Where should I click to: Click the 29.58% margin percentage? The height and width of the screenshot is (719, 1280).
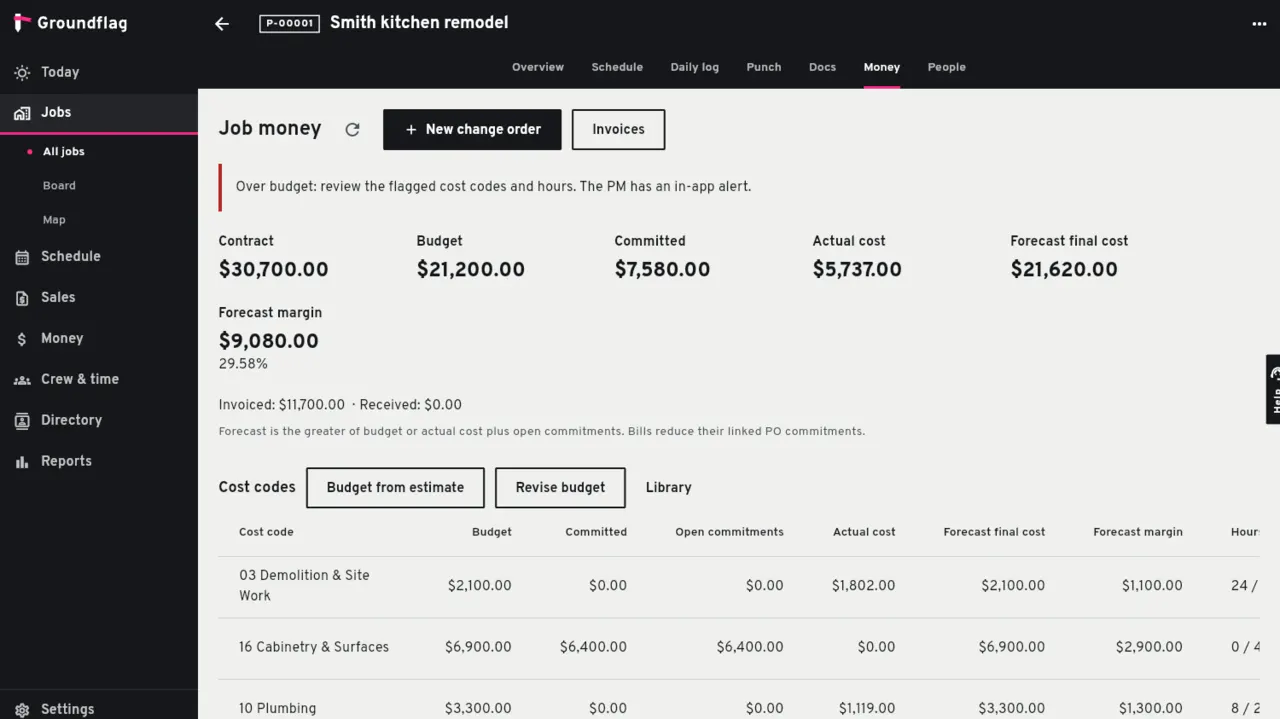coord(243,364)
